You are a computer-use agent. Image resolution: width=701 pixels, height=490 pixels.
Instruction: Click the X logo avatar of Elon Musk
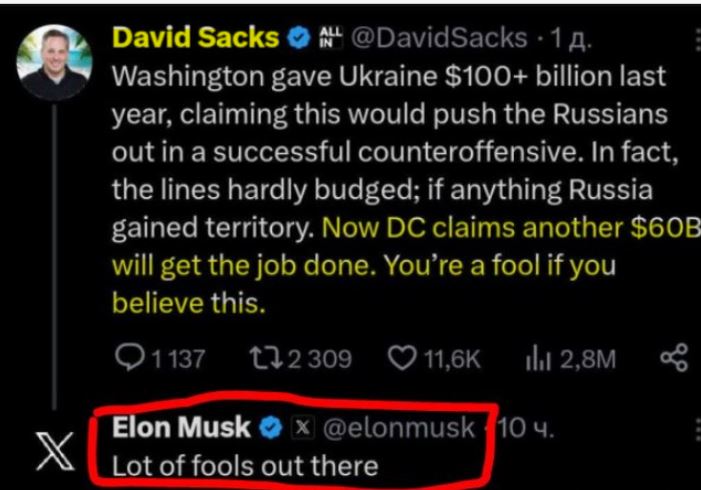(x=55, y=451)
